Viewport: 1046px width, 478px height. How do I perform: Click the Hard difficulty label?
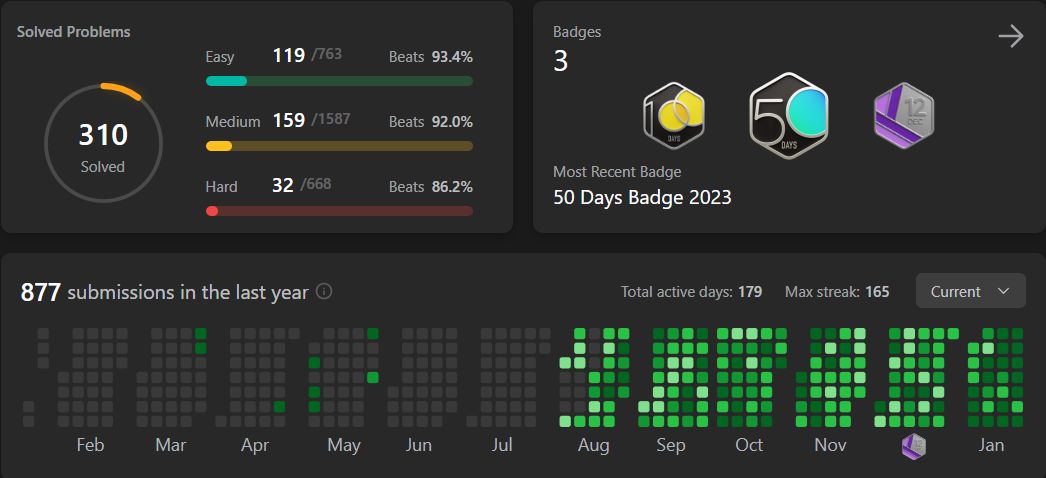tap(221, 186)
